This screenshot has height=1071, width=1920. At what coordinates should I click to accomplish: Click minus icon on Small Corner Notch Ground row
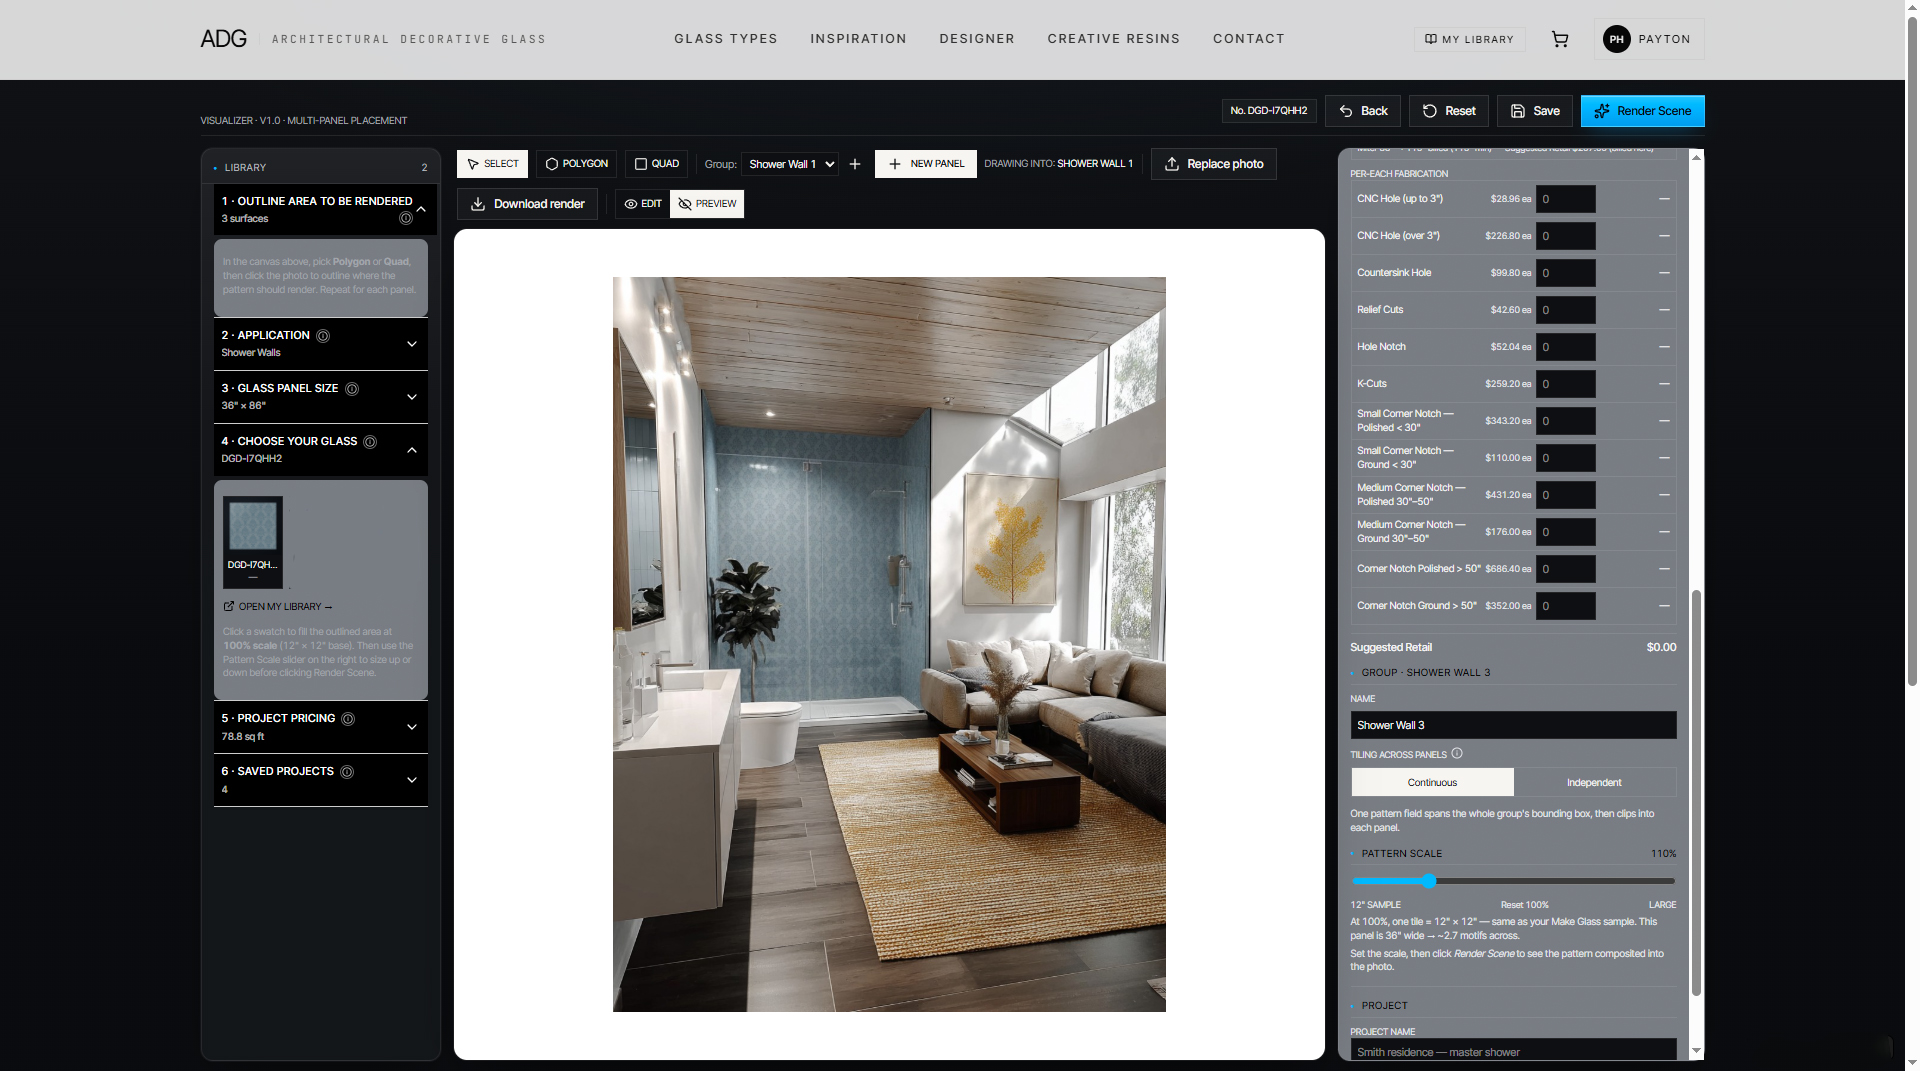click(x=1664, y=458)
